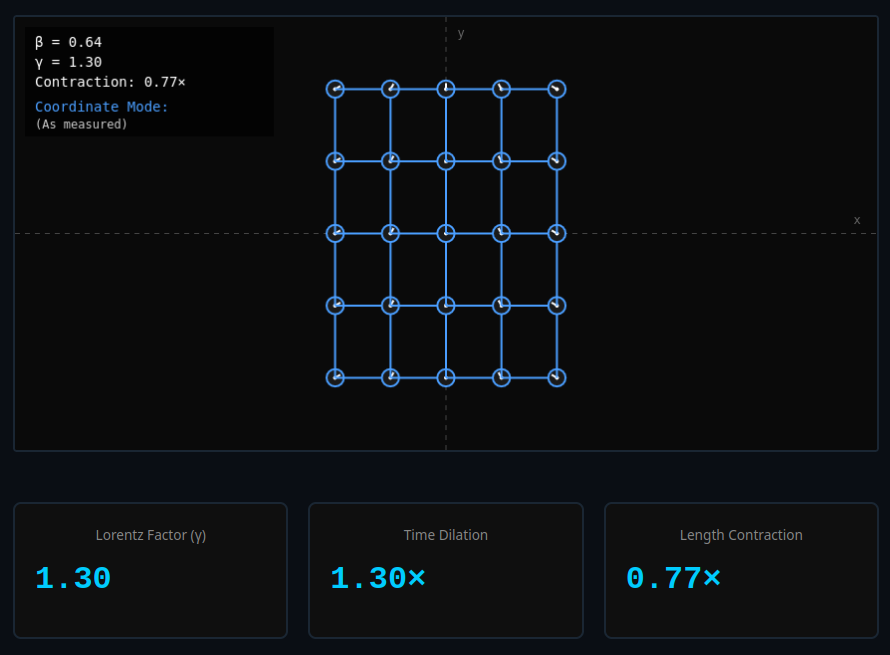Select the clock at the bottom-left corner
The height and width of the screenshot is (655, 890).
334,377
